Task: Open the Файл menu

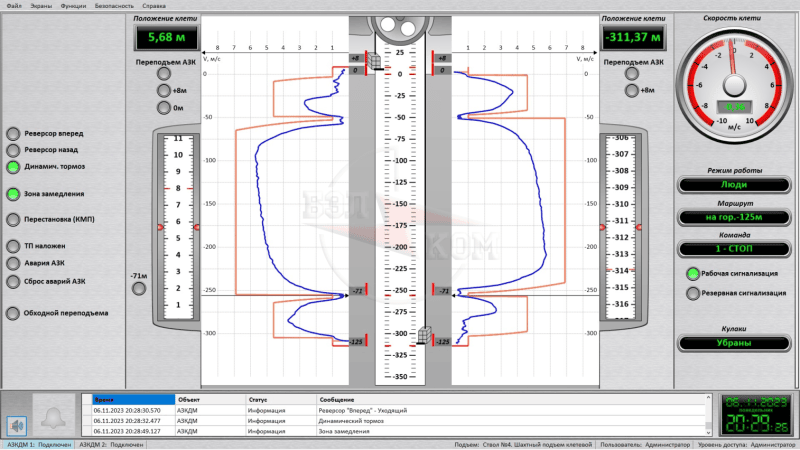Action: [x=13, y=5]
